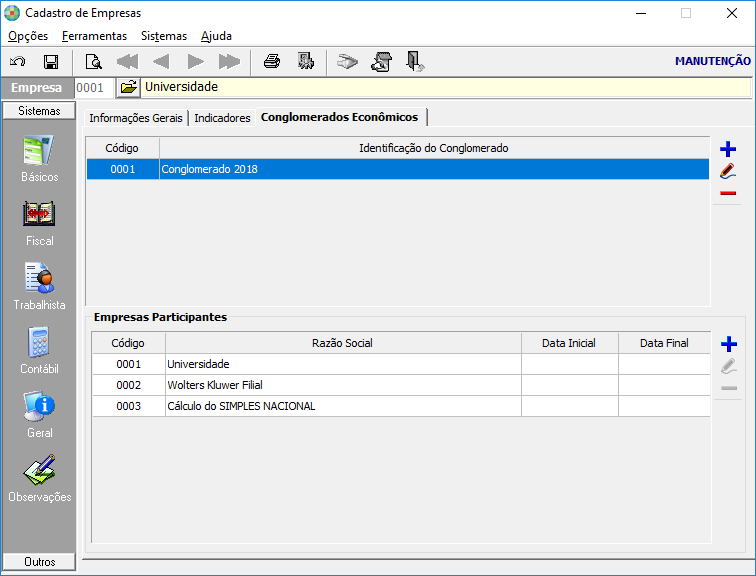The width and height of the screenshot is (756, 576).
Task: Switch to Informações Gerais tab
Action: point(135,118)
